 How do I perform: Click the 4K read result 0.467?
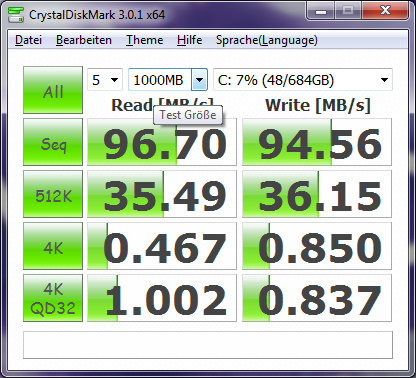162,246
